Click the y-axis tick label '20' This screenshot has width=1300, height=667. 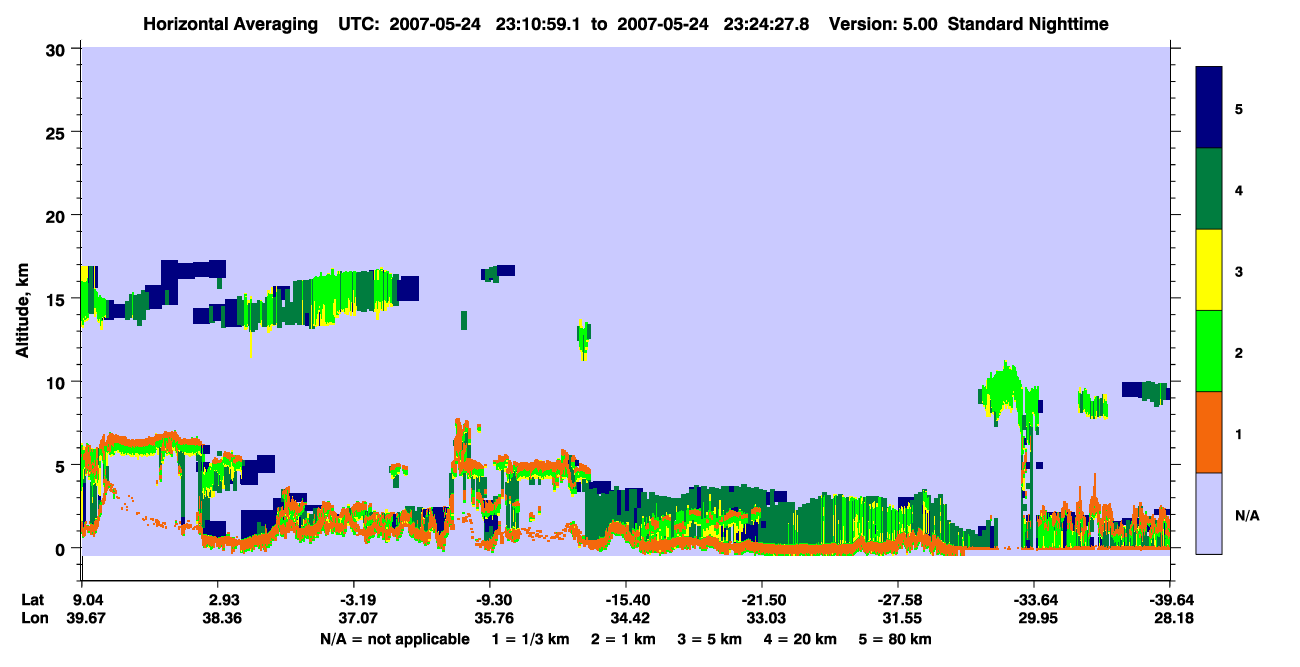pos(58,215)
